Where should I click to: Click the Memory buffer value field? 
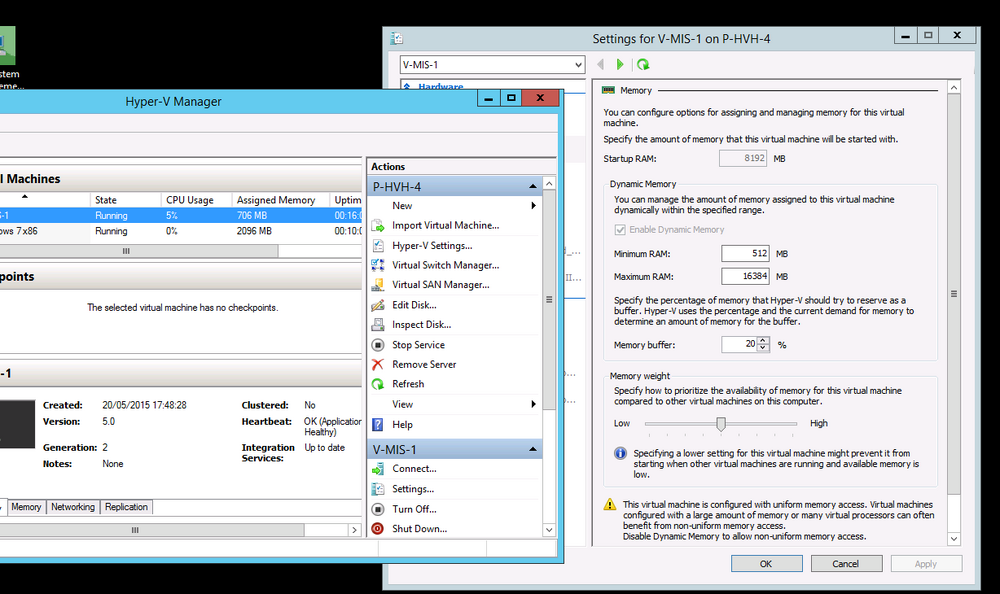(x=739, y=345)
